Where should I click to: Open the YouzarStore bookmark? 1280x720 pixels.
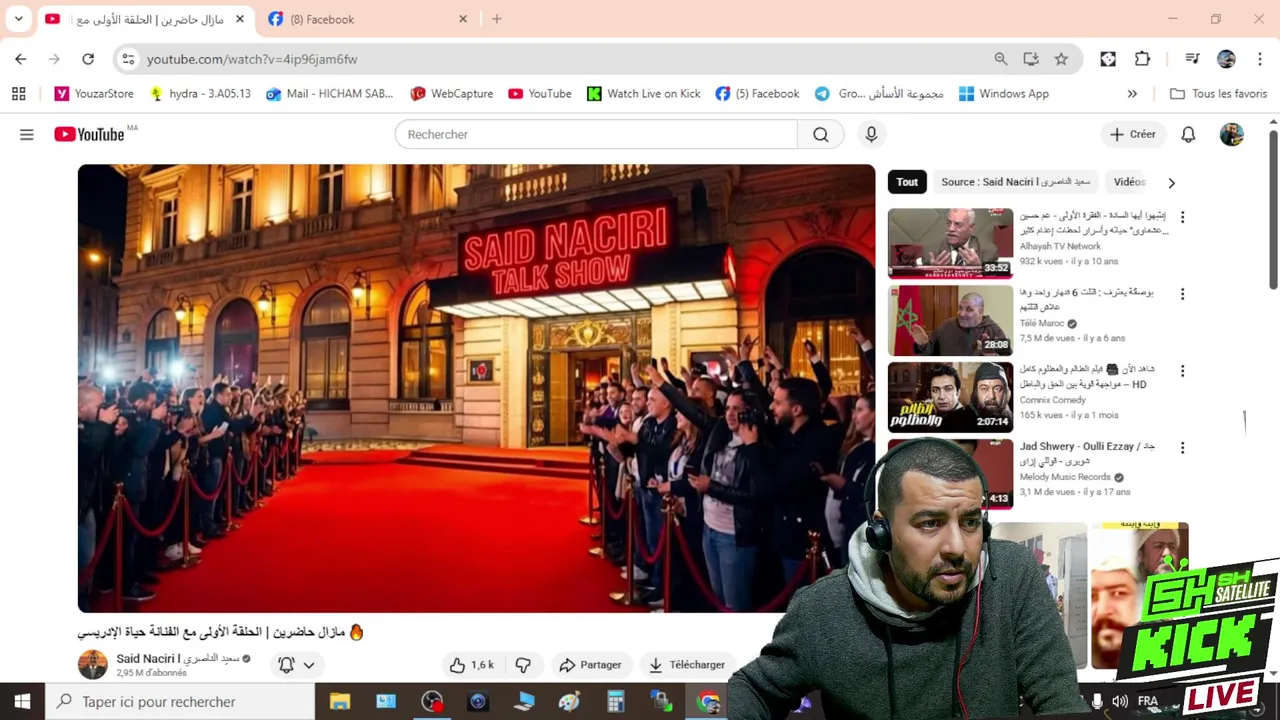pos(94,94)
